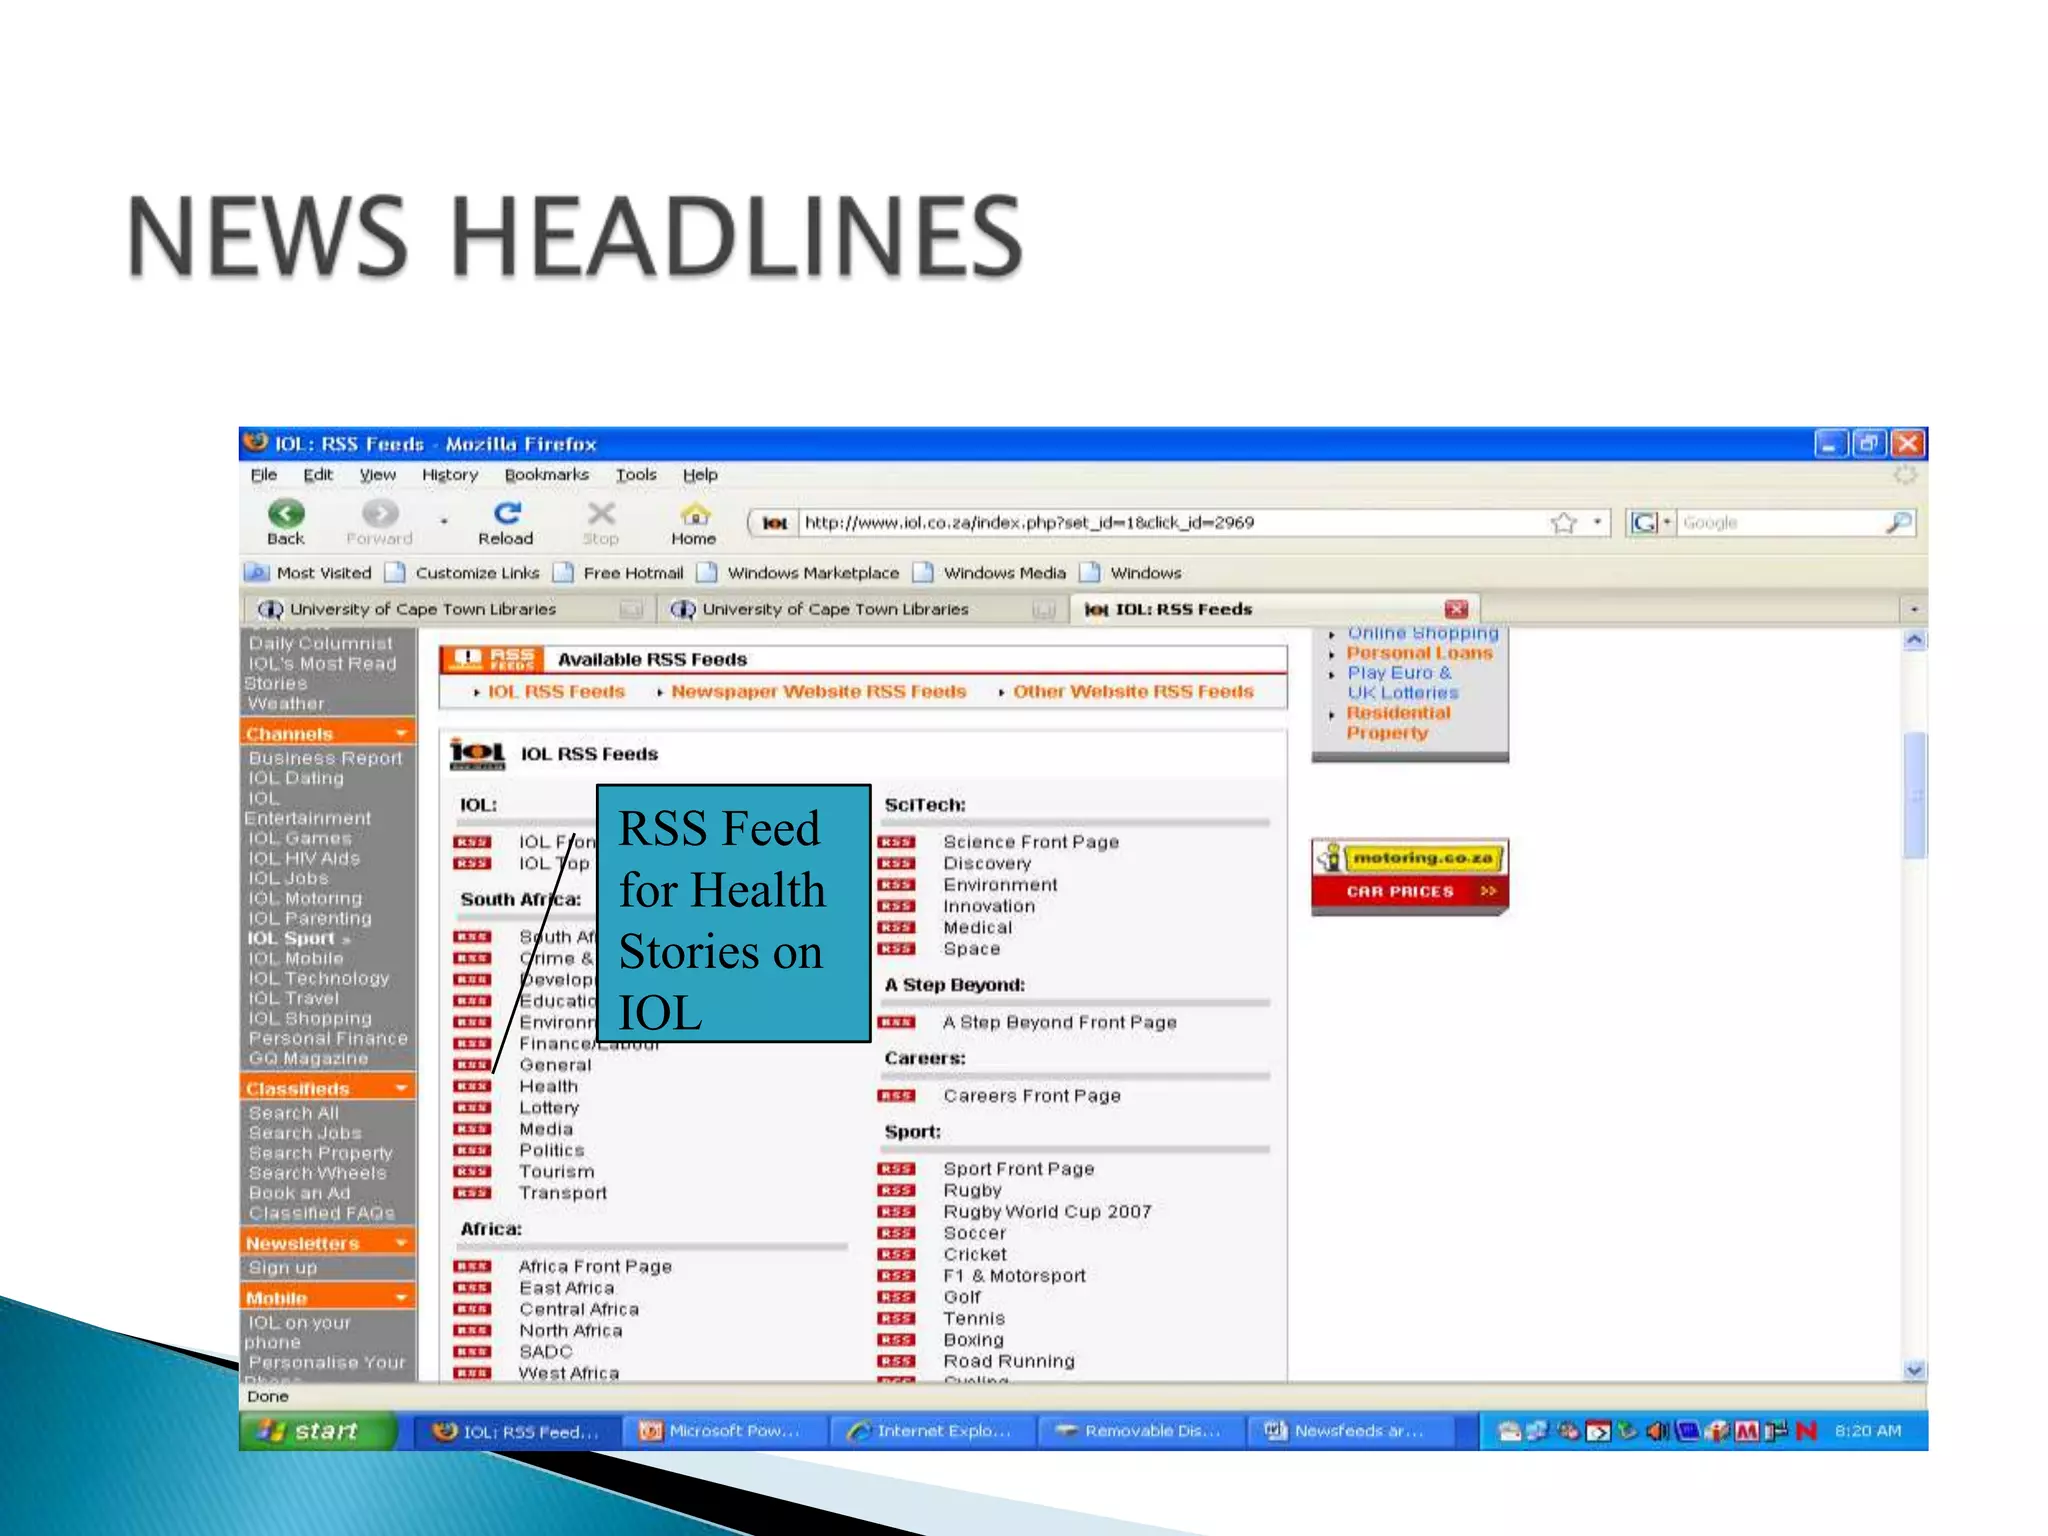This screenshot has width=2048, height=1536.
Task: Open the Edit menu
Action: click(x=318, y=475)
